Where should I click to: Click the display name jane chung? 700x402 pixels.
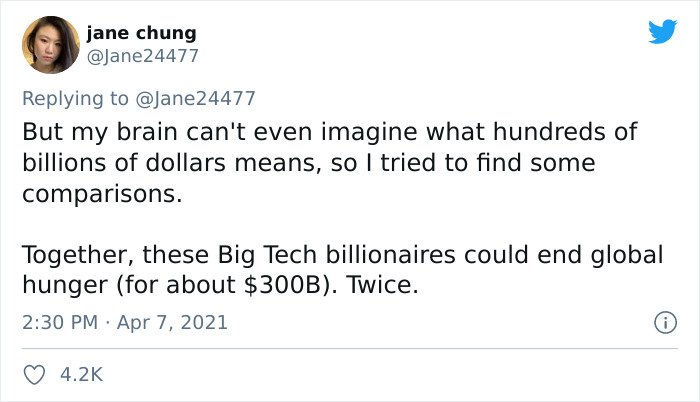(x=141, y=33)
